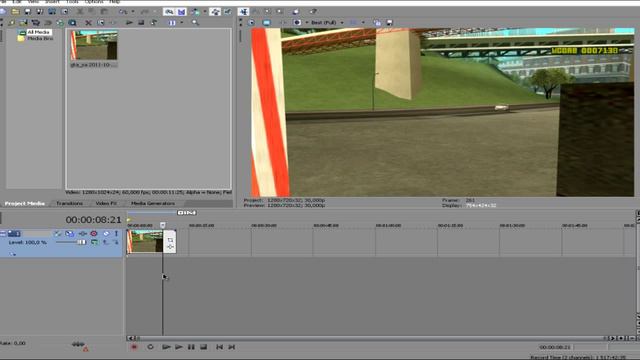The width and height of the screenshot is (640, 360).
Task: Open Track Motion on video track
Action: 70,233
